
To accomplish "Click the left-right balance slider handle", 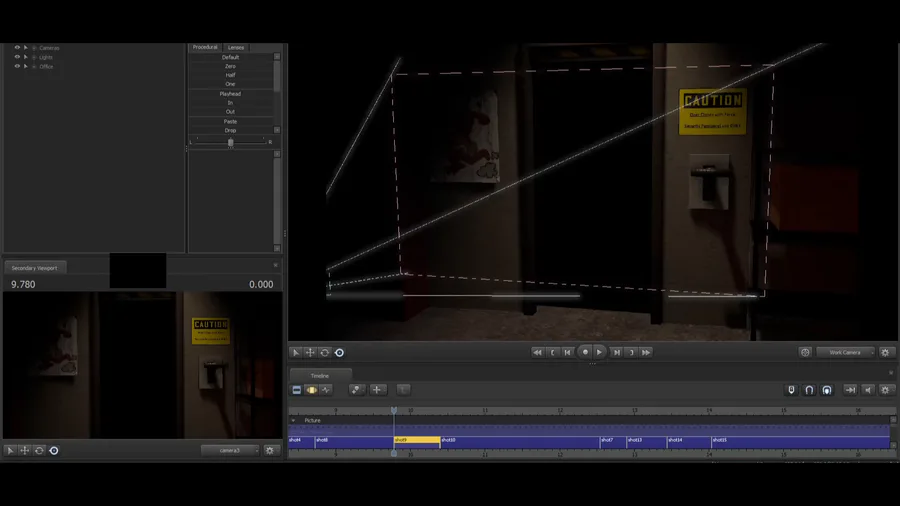I will (231, 142).
